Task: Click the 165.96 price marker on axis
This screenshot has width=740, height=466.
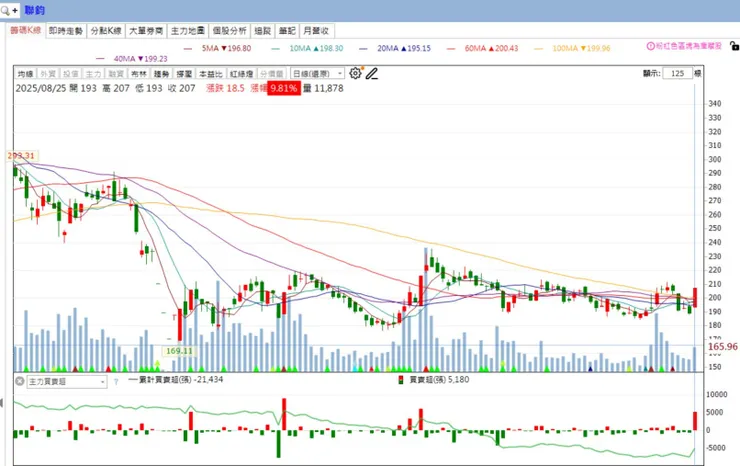Action: click(723, 347)
